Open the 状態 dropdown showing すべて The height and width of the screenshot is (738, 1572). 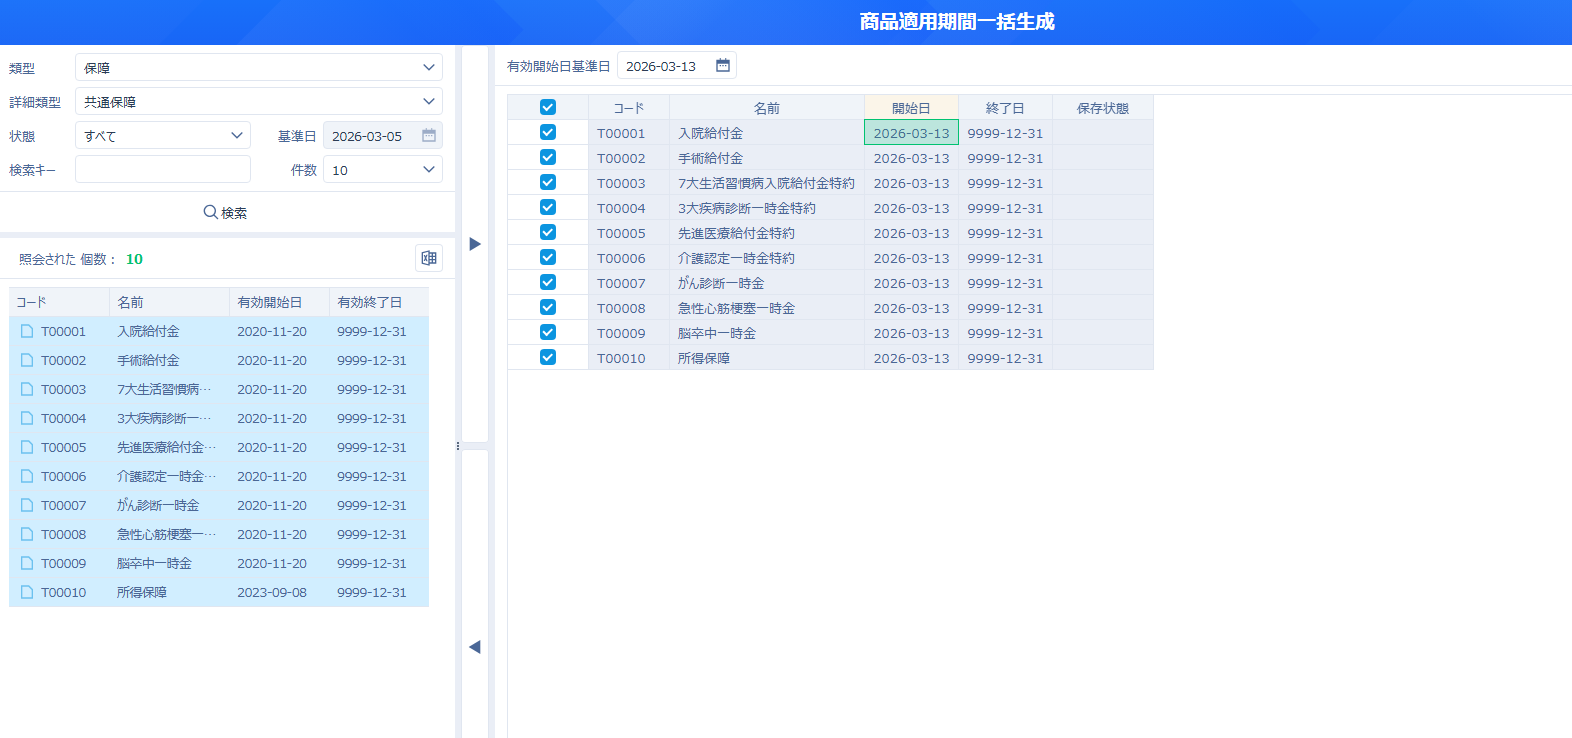(x=163, y=136)
